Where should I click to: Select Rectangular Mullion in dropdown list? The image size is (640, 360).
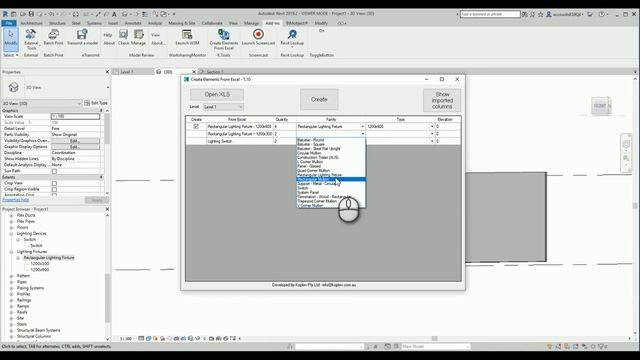pos(331,179)
